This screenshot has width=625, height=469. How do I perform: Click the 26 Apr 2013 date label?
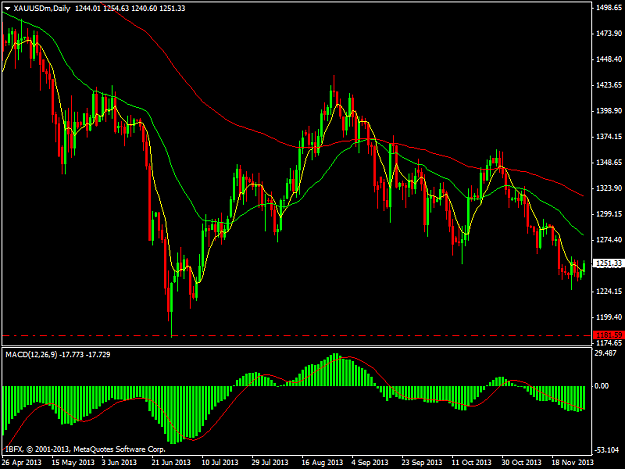(21, 462)
